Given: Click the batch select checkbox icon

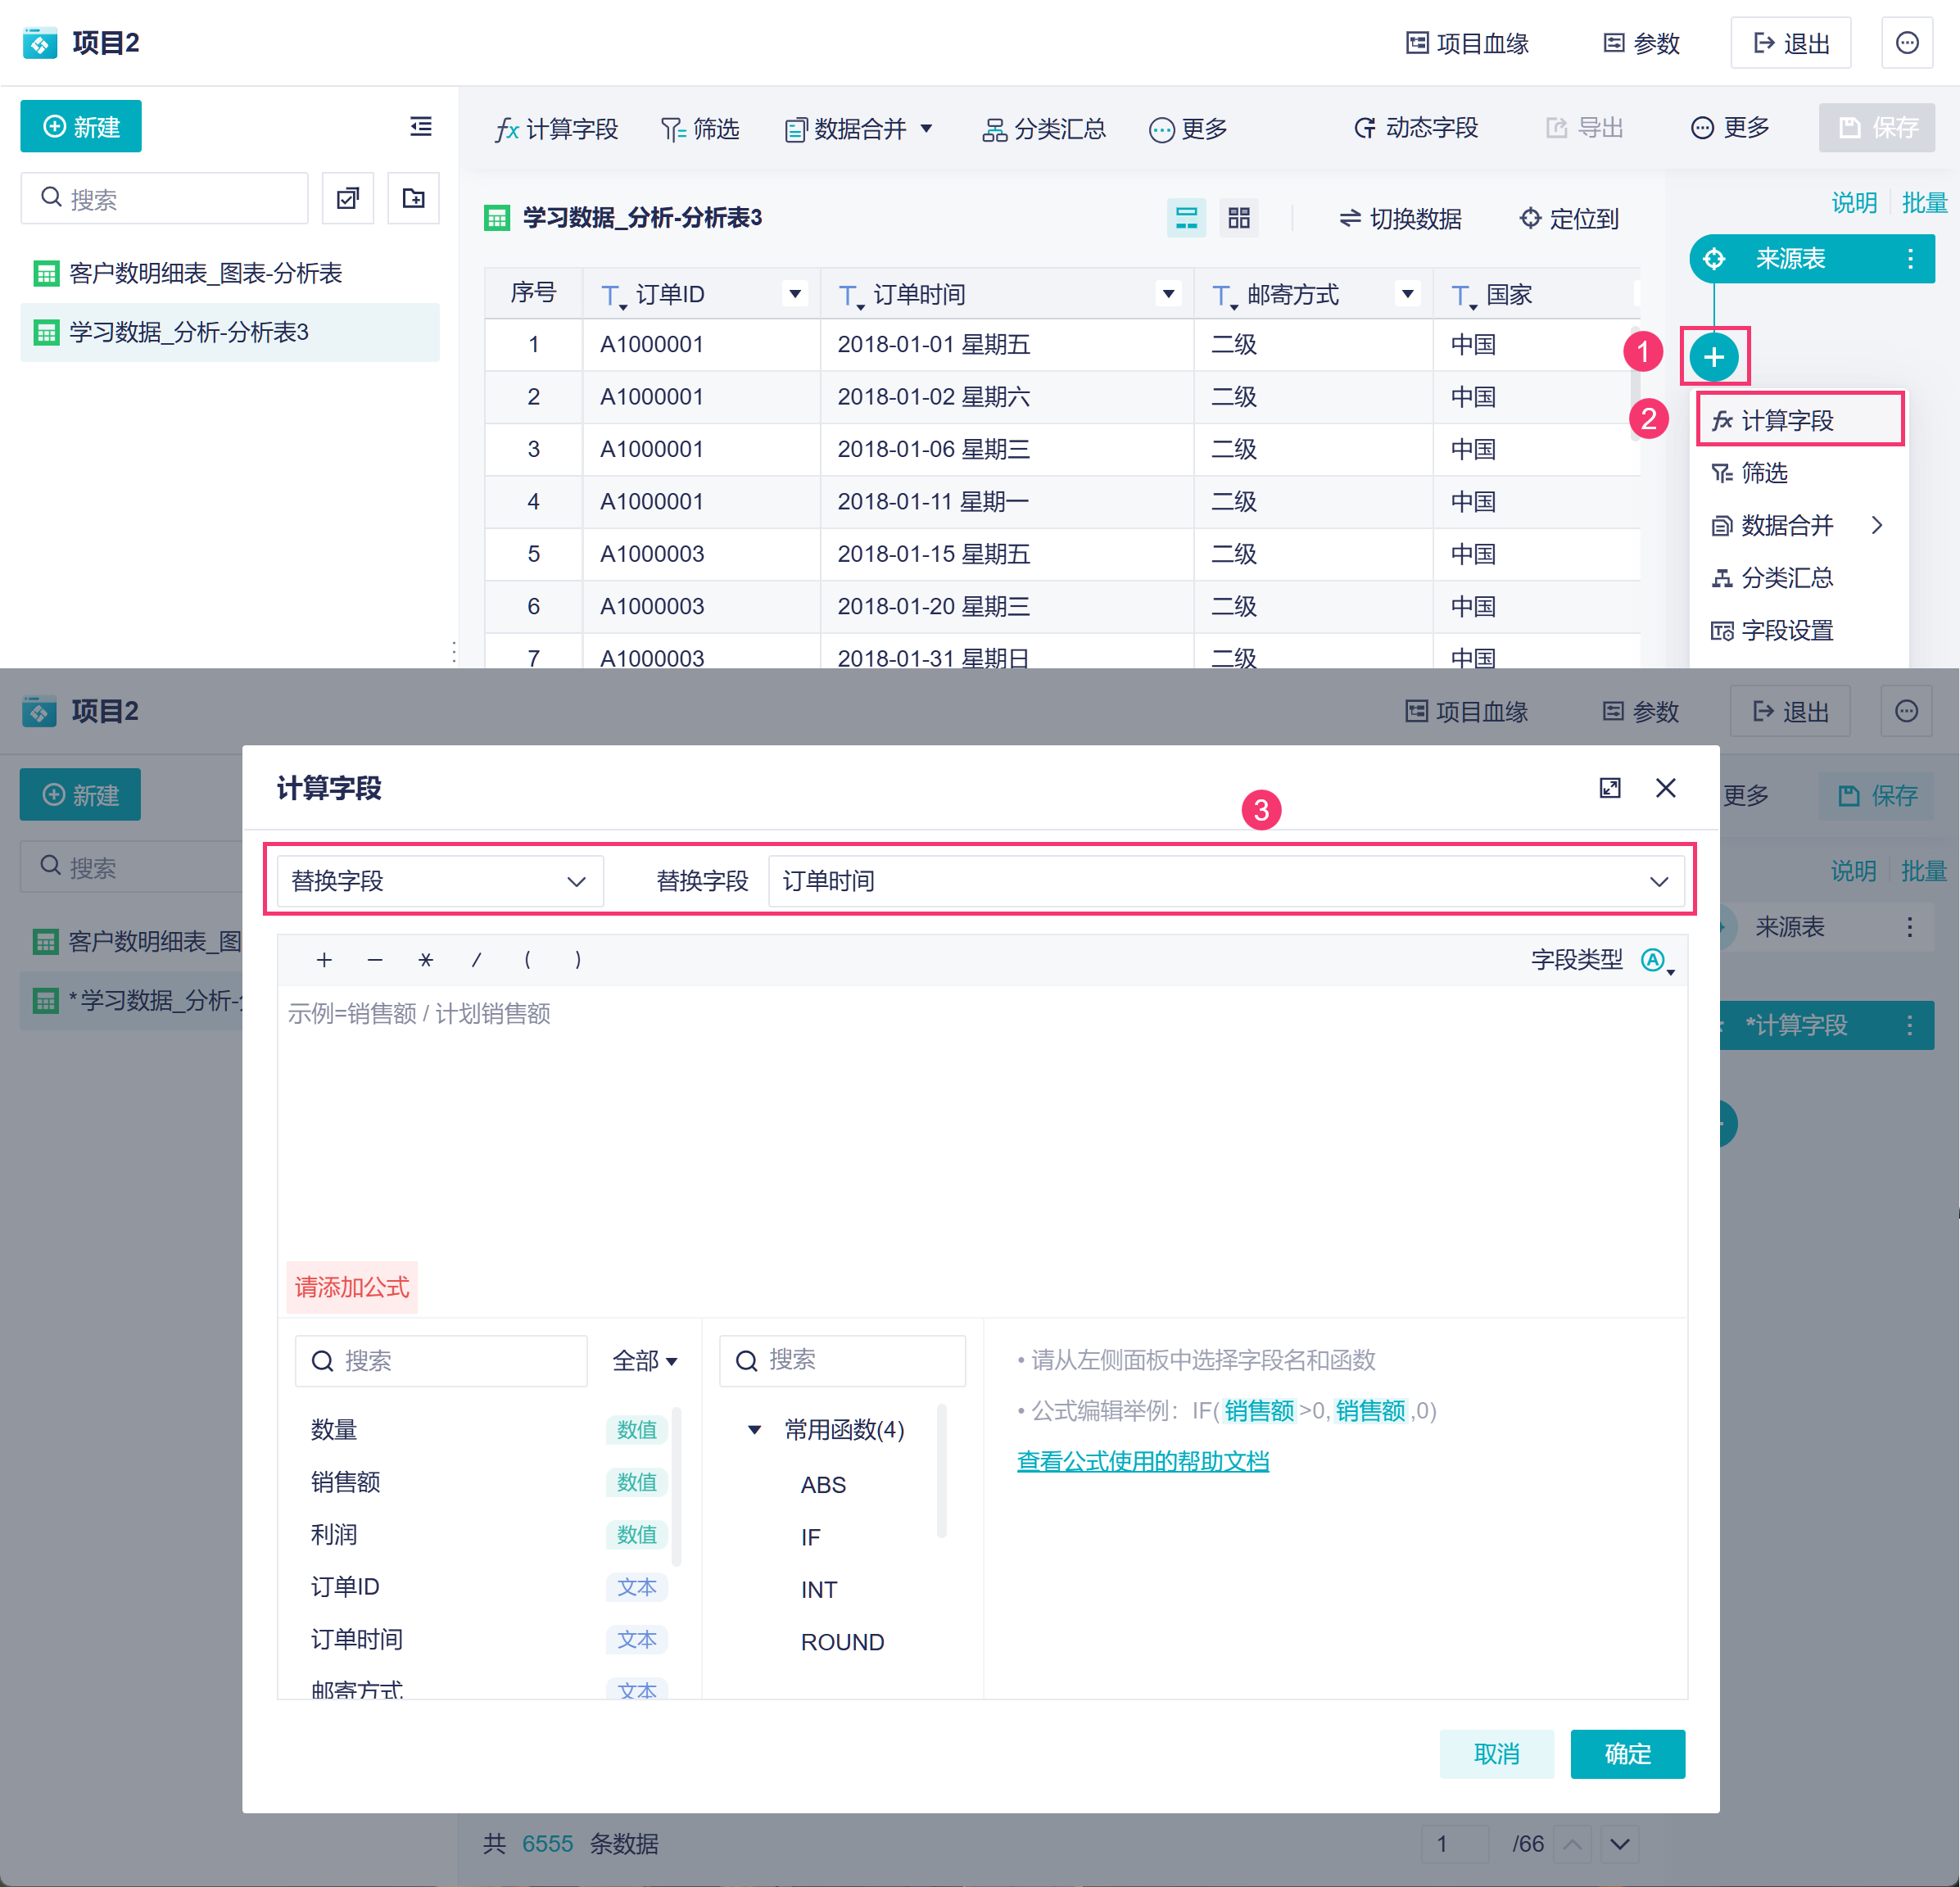Looking at the screenshot, I should pos(348,198).
